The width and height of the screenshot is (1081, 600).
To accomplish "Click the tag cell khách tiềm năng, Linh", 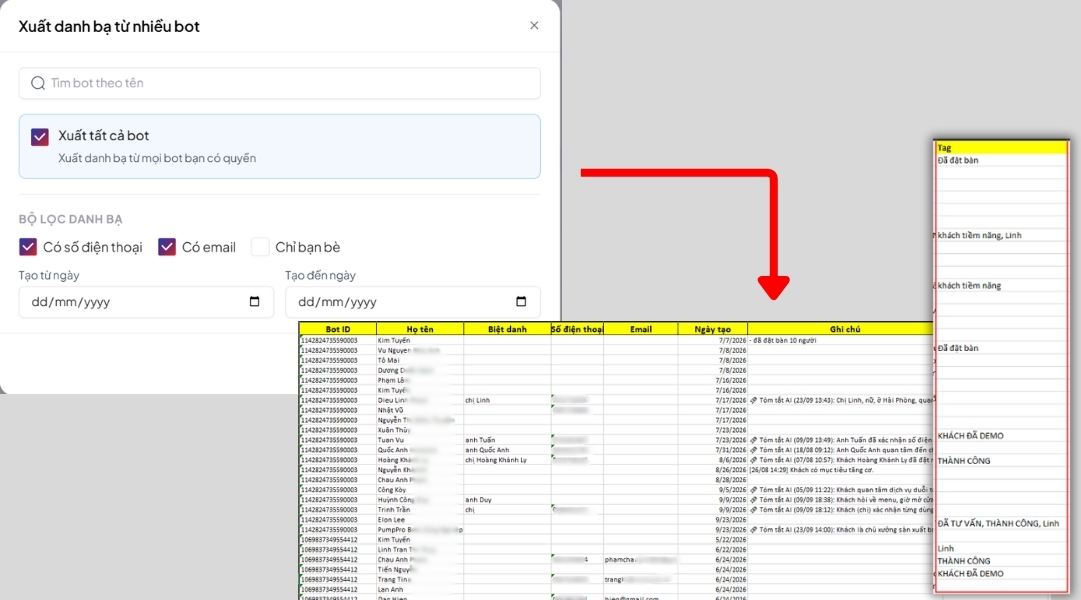I will tap(1001, 235).
